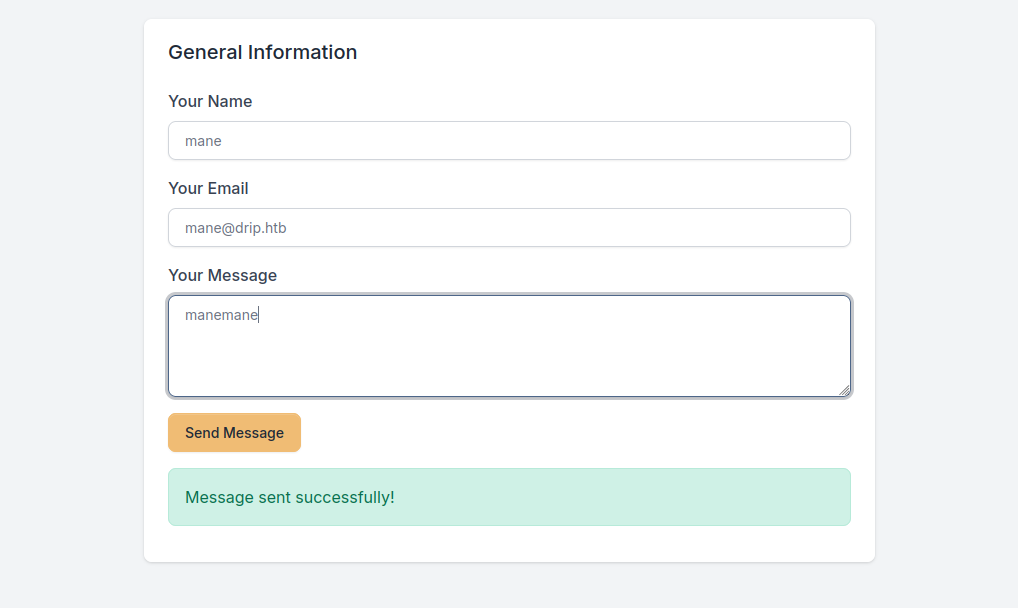This screenshot has width=1018, height=608.
Task: Click gray page background right of card
Action: point(945,300)
